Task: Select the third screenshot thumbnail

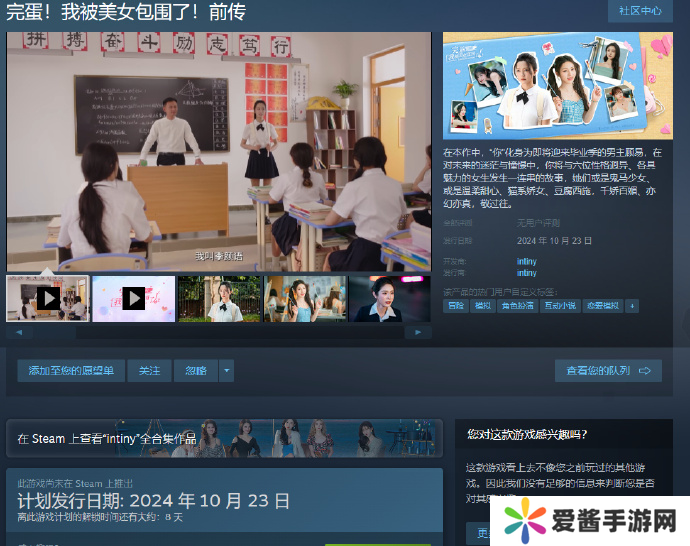Action: (219, 298)
